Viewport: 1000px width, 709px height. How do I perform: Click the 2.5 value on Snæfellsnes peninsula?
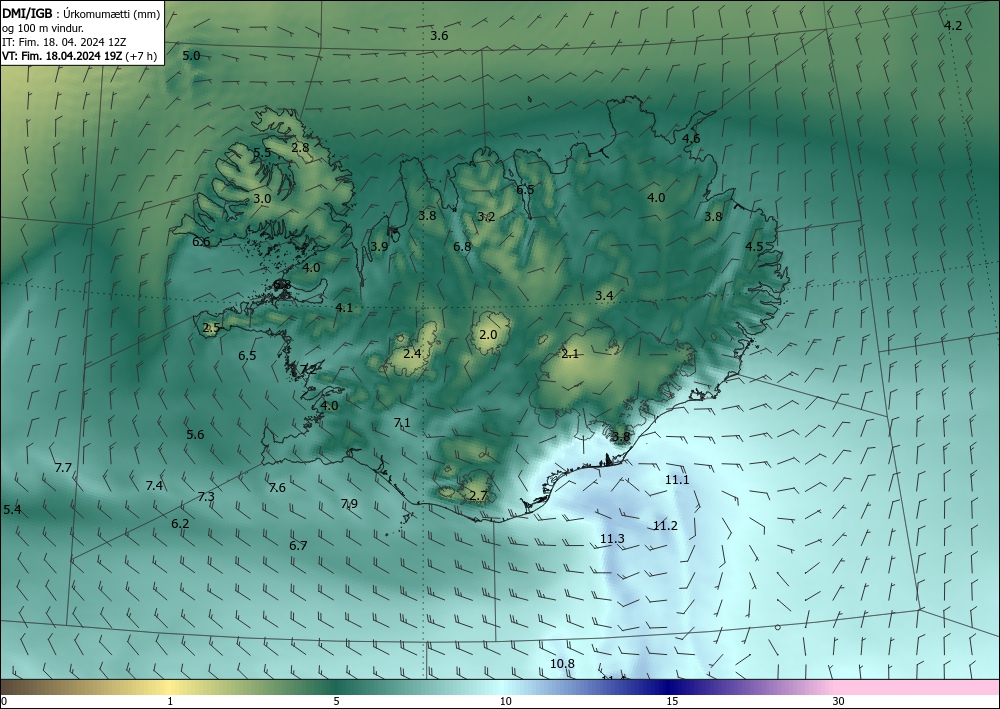click(211, 328)
